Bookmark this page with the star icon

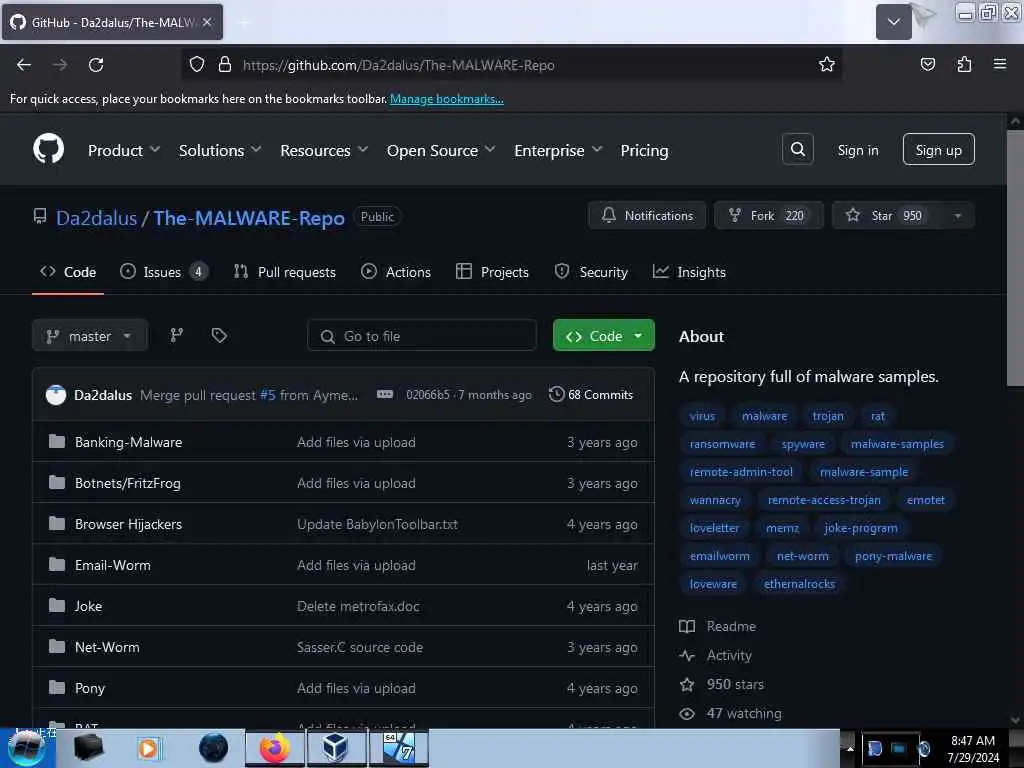827,64
